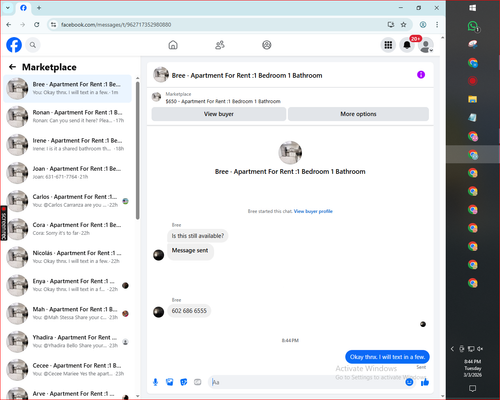Click the 'Message sent' bubble
This screenshot has height=400, width=500.
190,252
